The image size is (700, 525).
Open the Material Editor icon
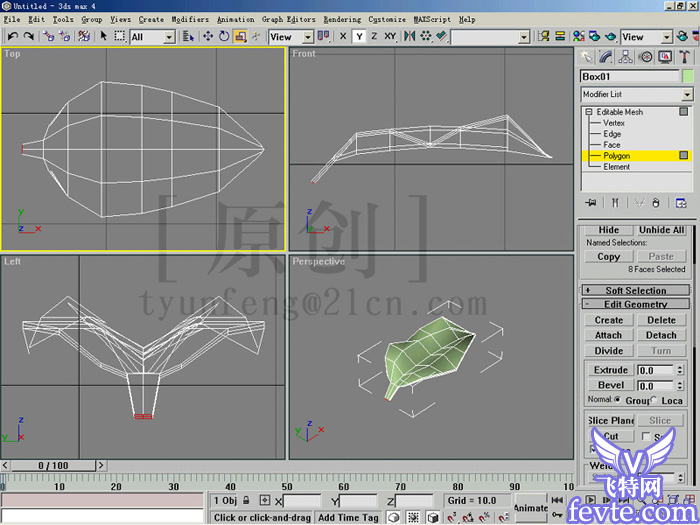[x=579, y=36]
